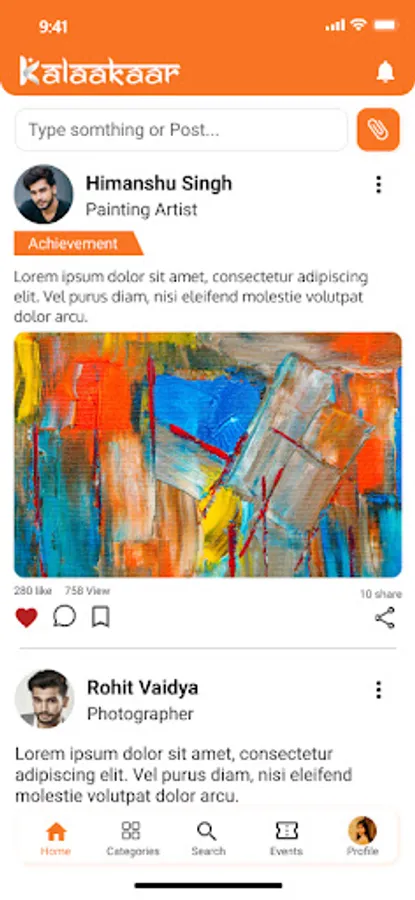Image resolution: width=415 pixels, height=900 pixels.
Task: Tap the Kalaakaar logo
Action: pyautogui.click(x=100, y=71)
